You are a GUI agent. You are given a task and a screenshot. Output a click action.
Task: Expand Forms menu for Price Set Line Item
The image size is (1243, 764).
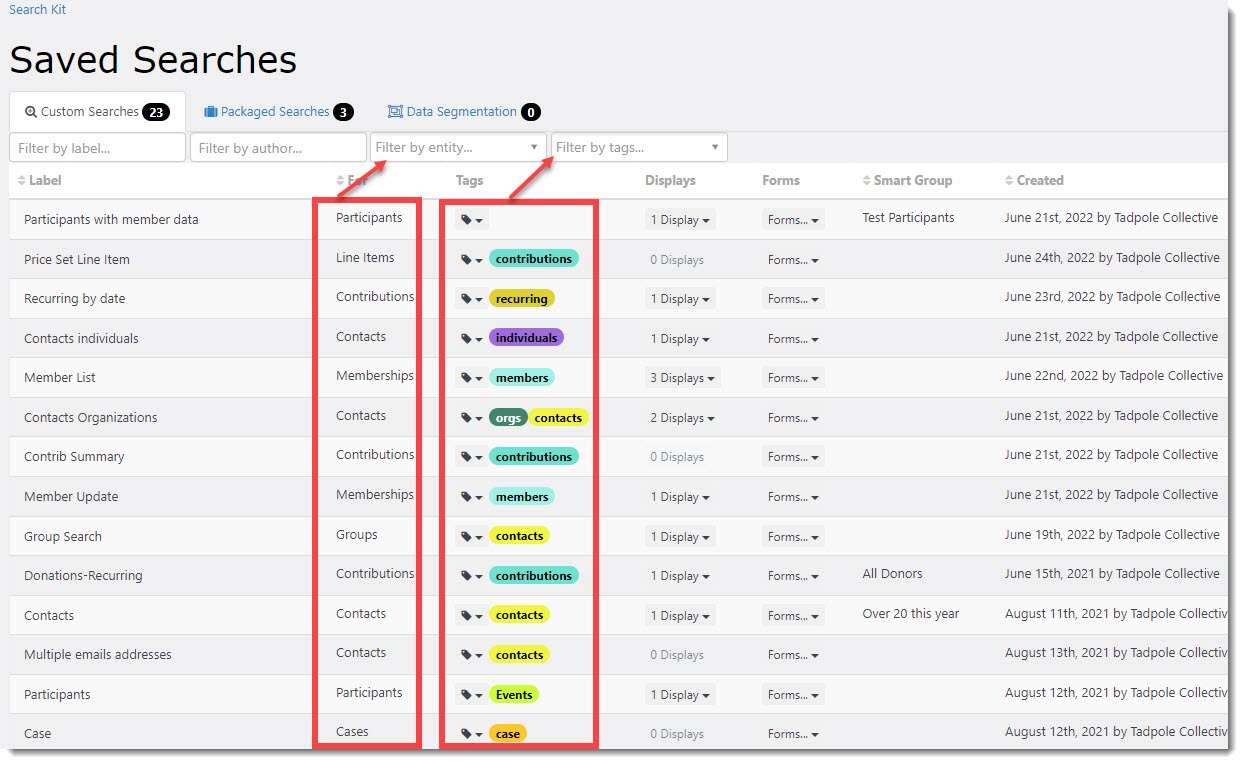(x=793, y=260)
